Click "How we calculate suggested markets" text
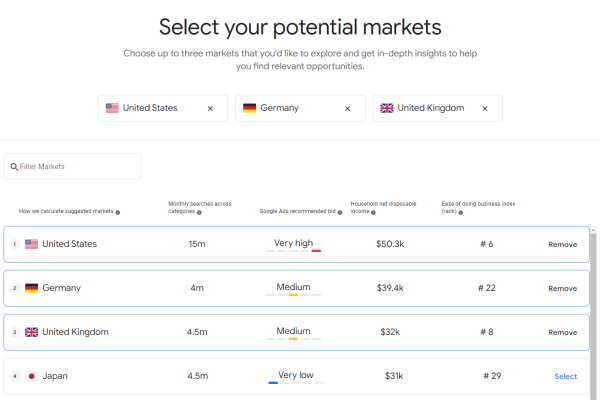Viewport: 600px width, 400px height. coord(66,211)
